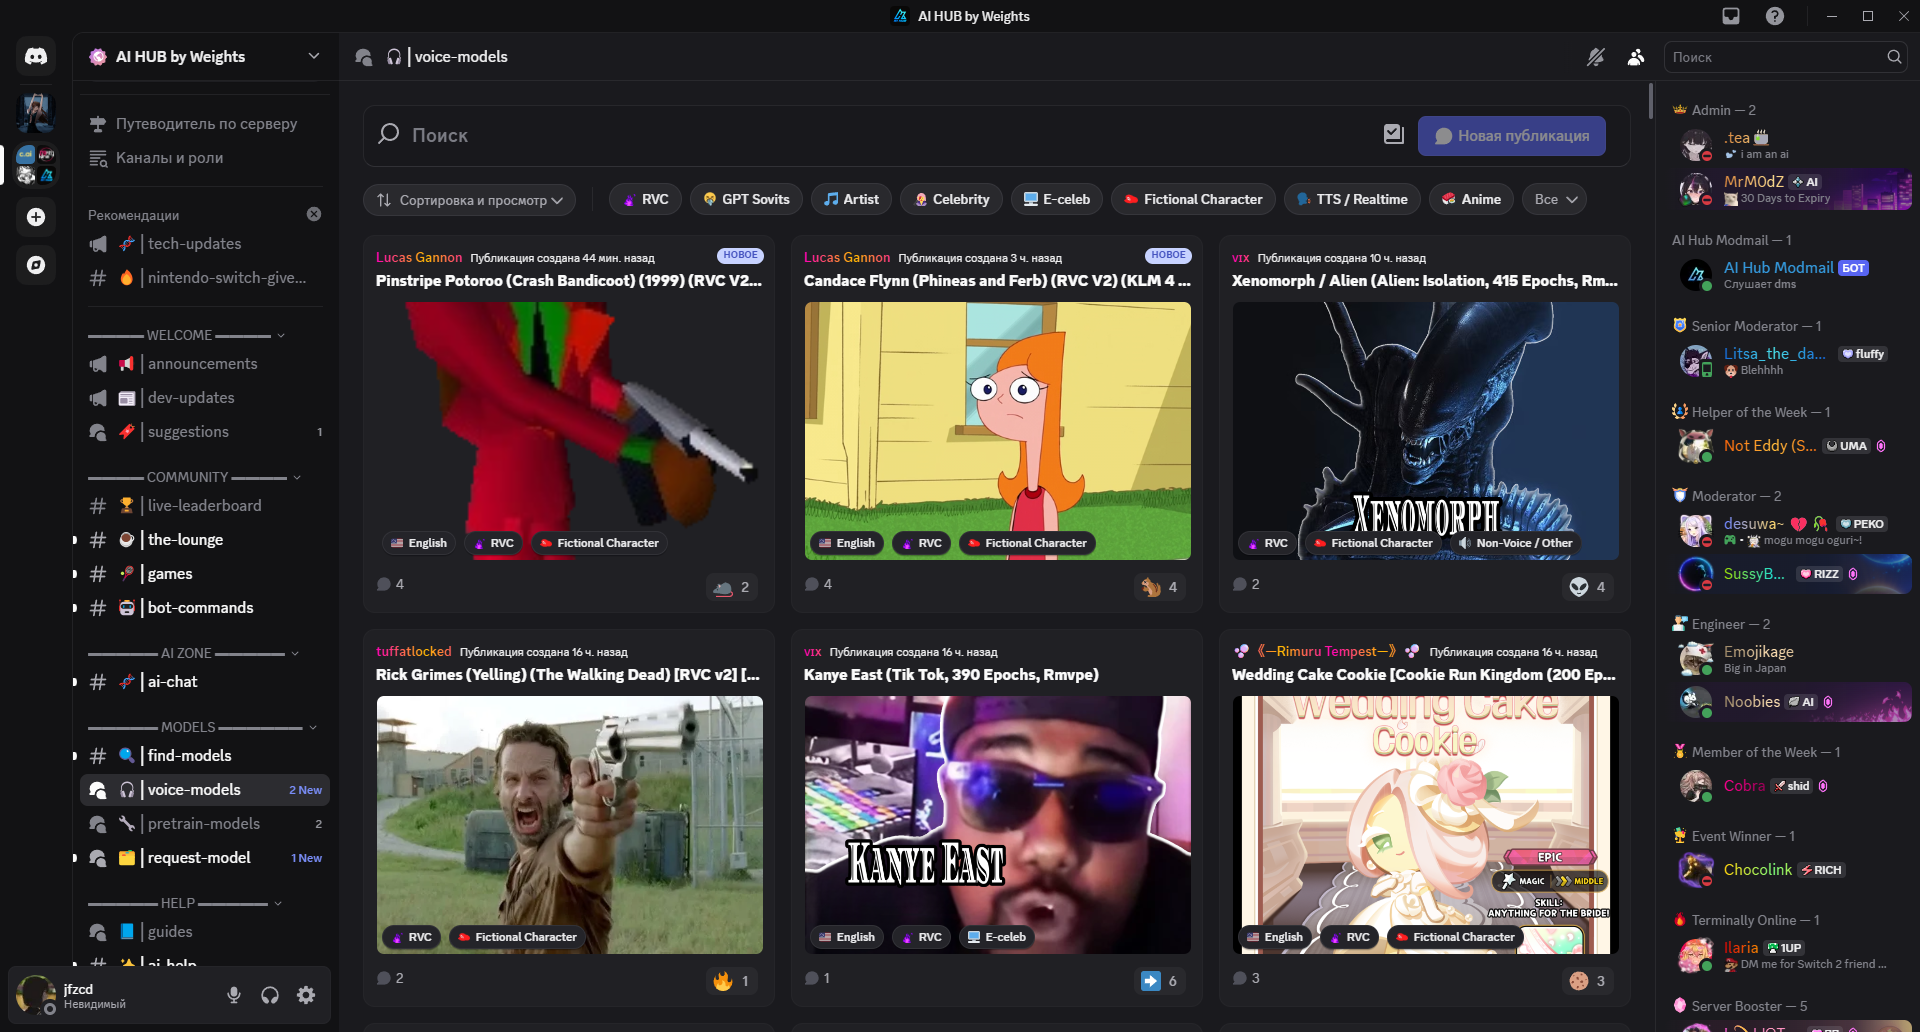This screenshot has height=1032, width=1920.
Task: Open notification settings bell icon
Action: tap(1596, 57)
